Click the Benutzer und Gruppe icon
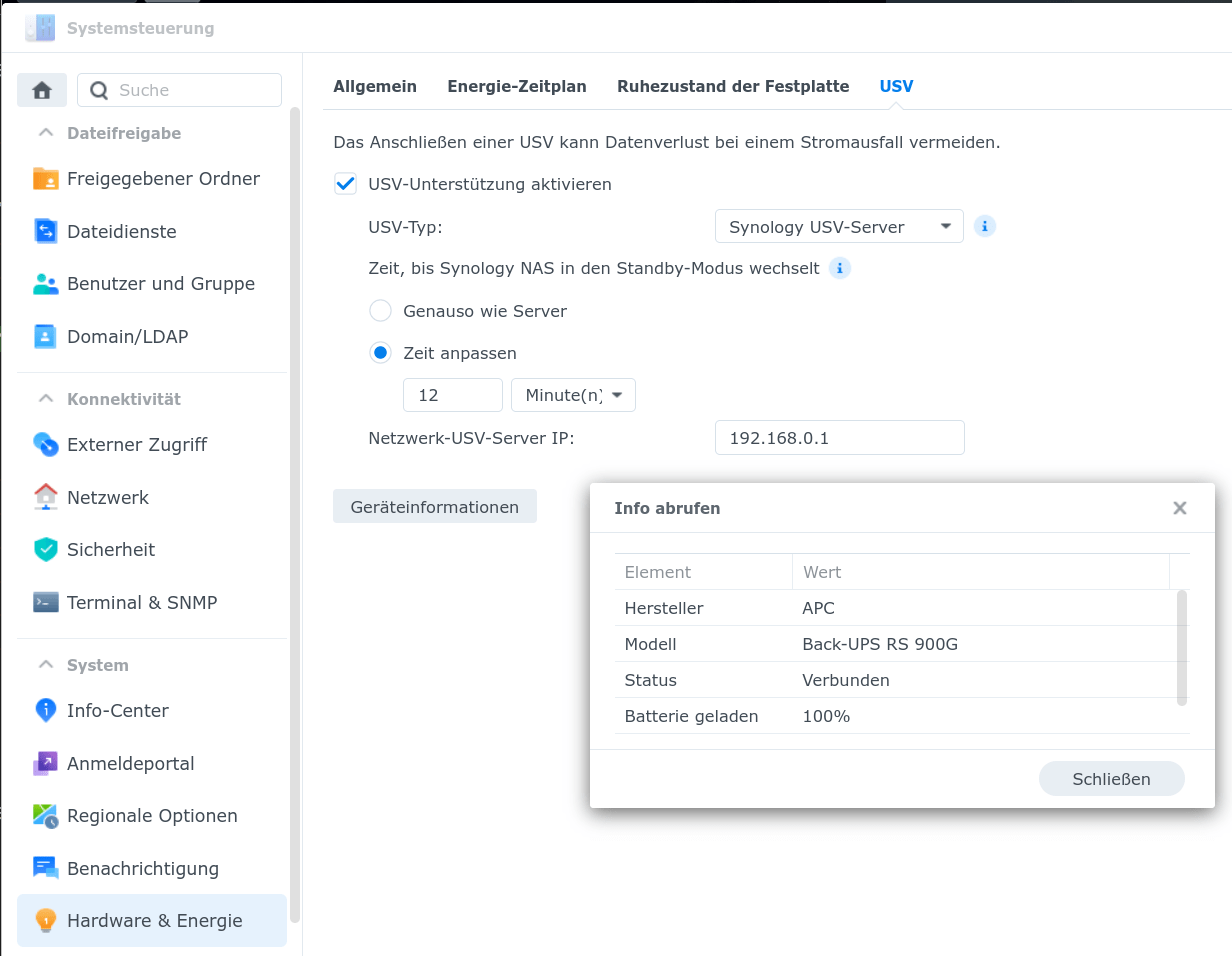 (46, 284)
